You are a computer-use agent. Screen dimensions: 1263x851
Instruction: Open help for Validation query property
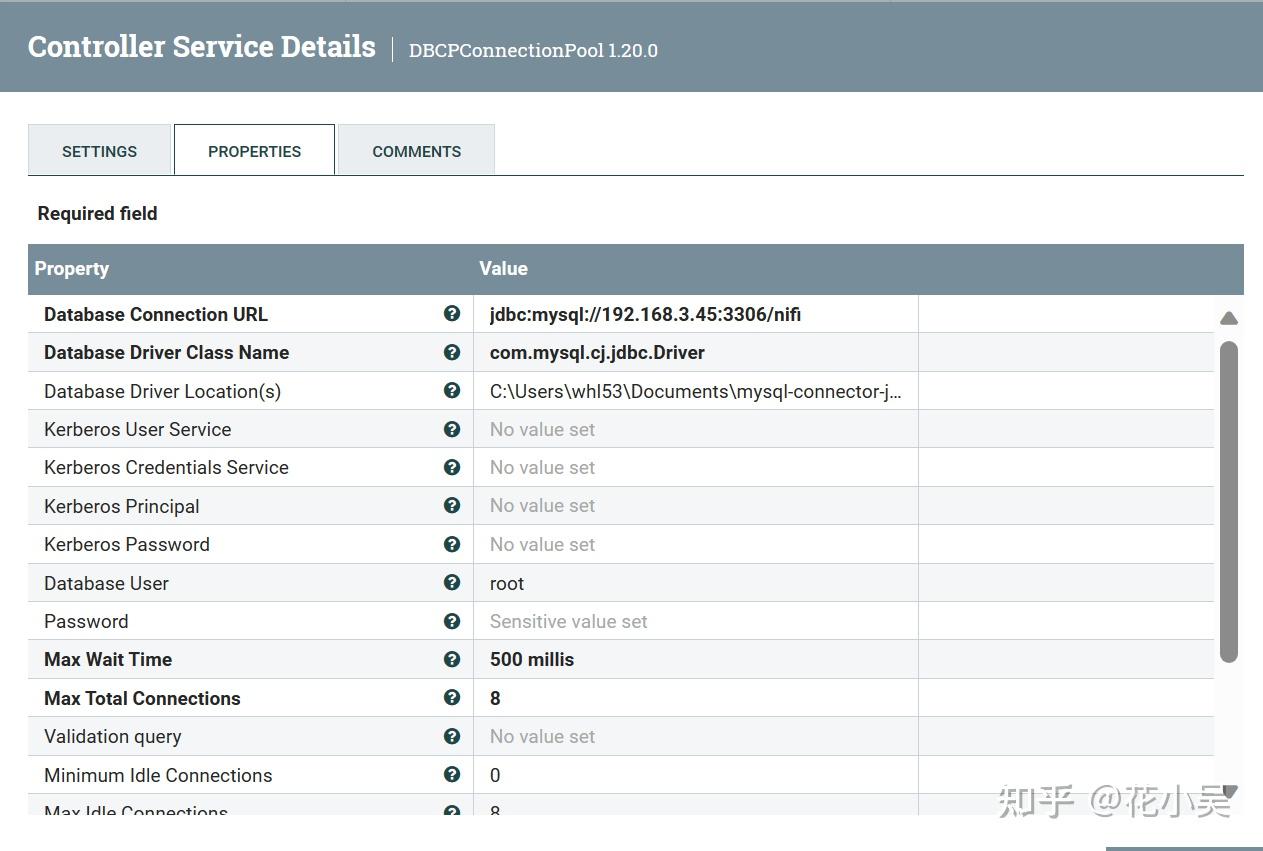point(452,736)
